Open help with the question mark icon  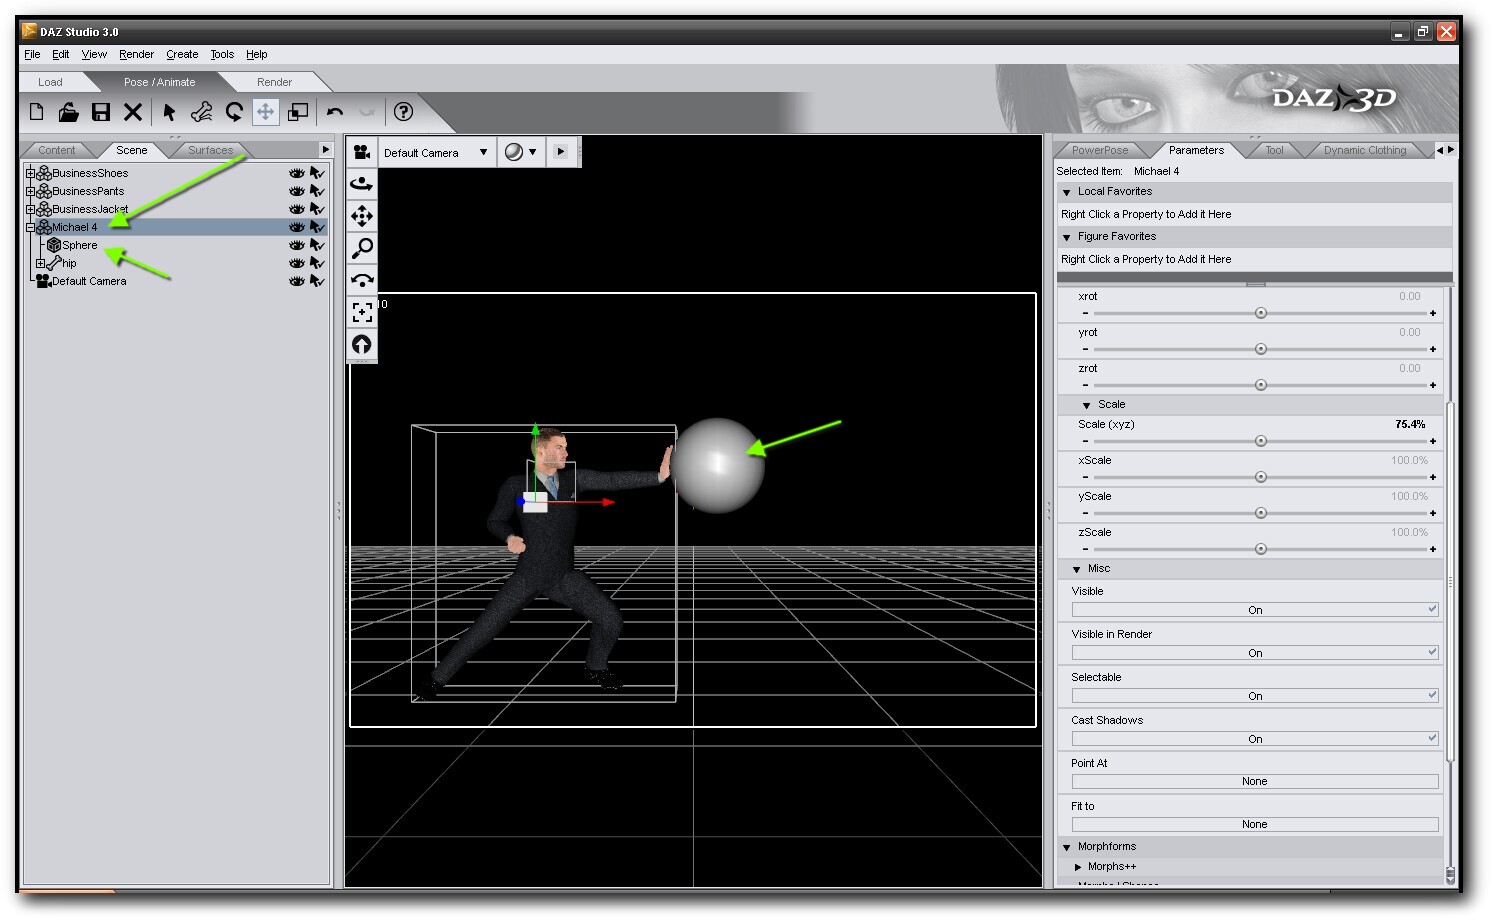tap(403, 112)
